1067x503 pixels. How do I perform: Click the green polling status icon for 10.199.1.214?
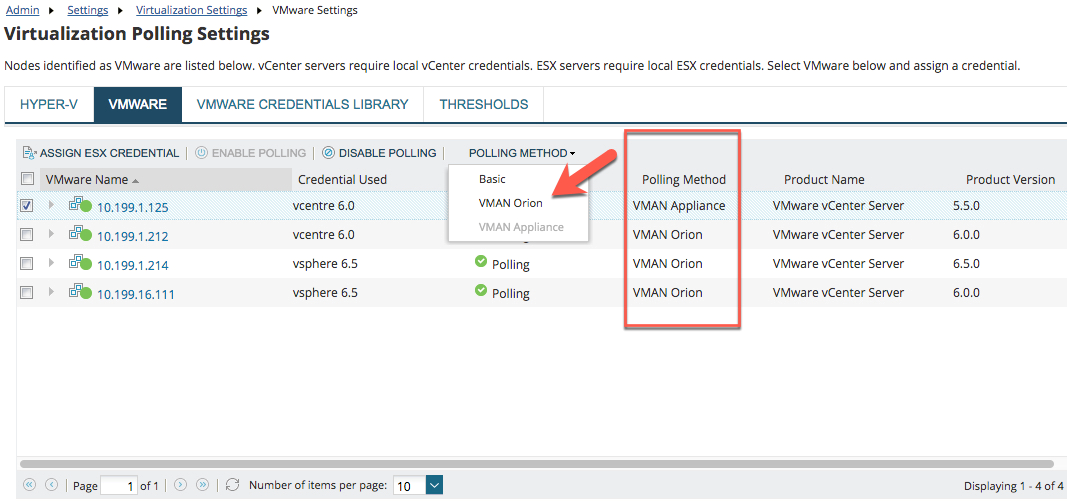click(481, 262)
